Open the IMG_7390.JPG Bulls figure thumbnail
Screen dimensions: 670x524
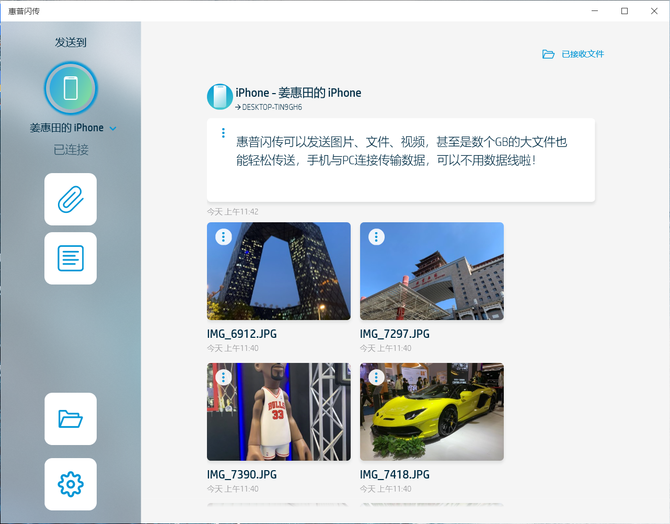pos(279,412)
